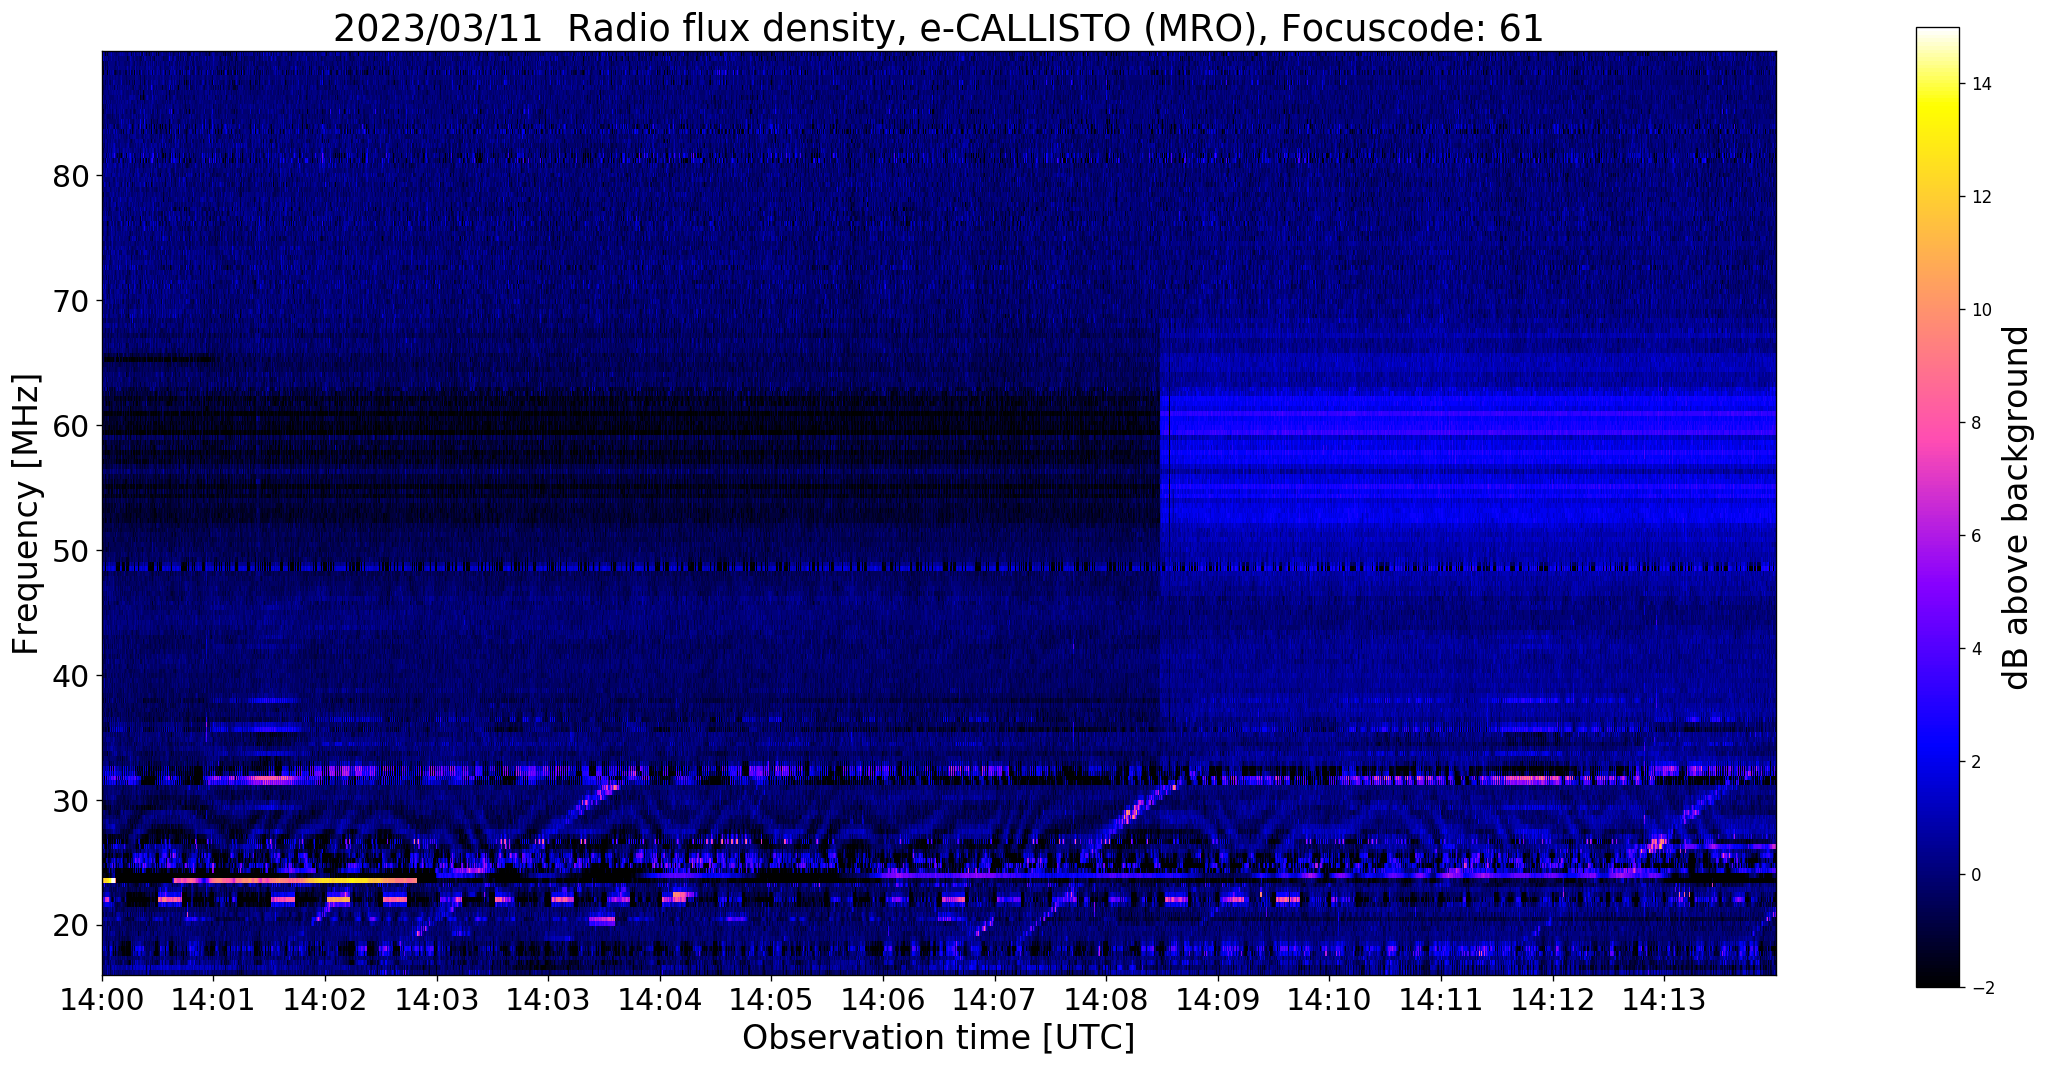
Task: Click the 14:01 time tick label
Action: (213, 998)
